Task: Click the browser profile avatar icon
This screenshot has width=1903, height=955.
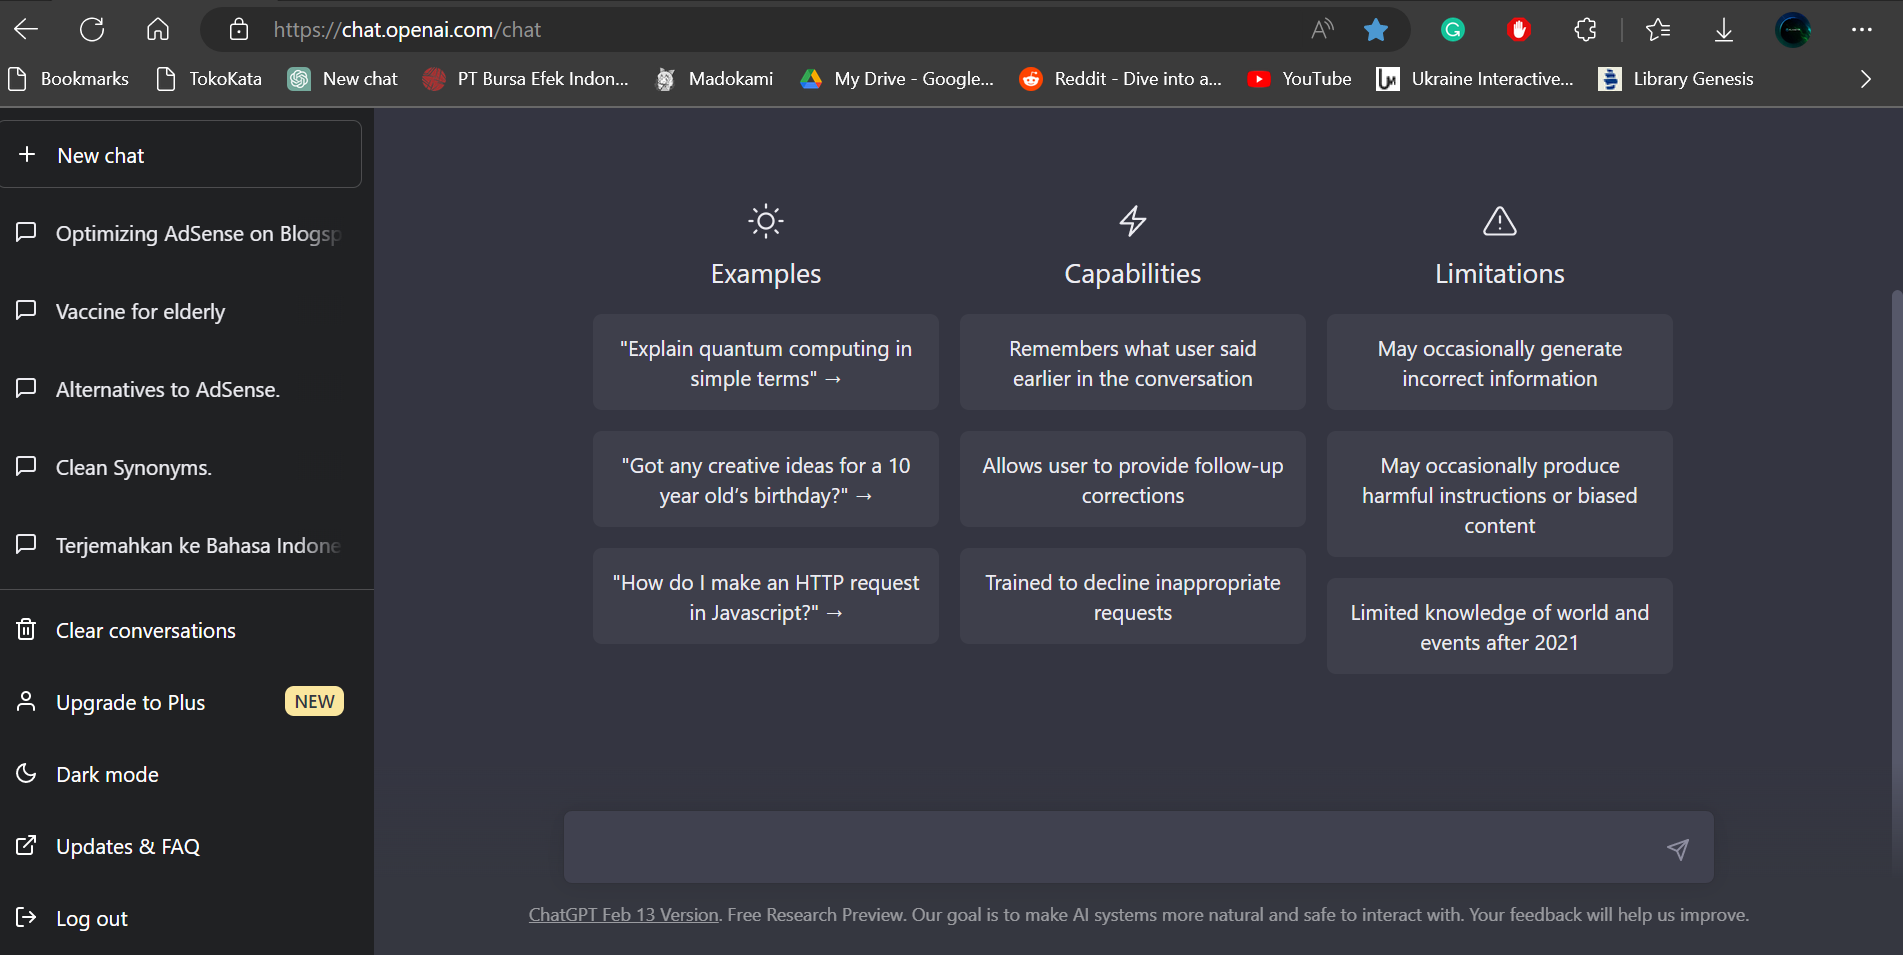Action: pyautogui.click(x=1792, y=29)
